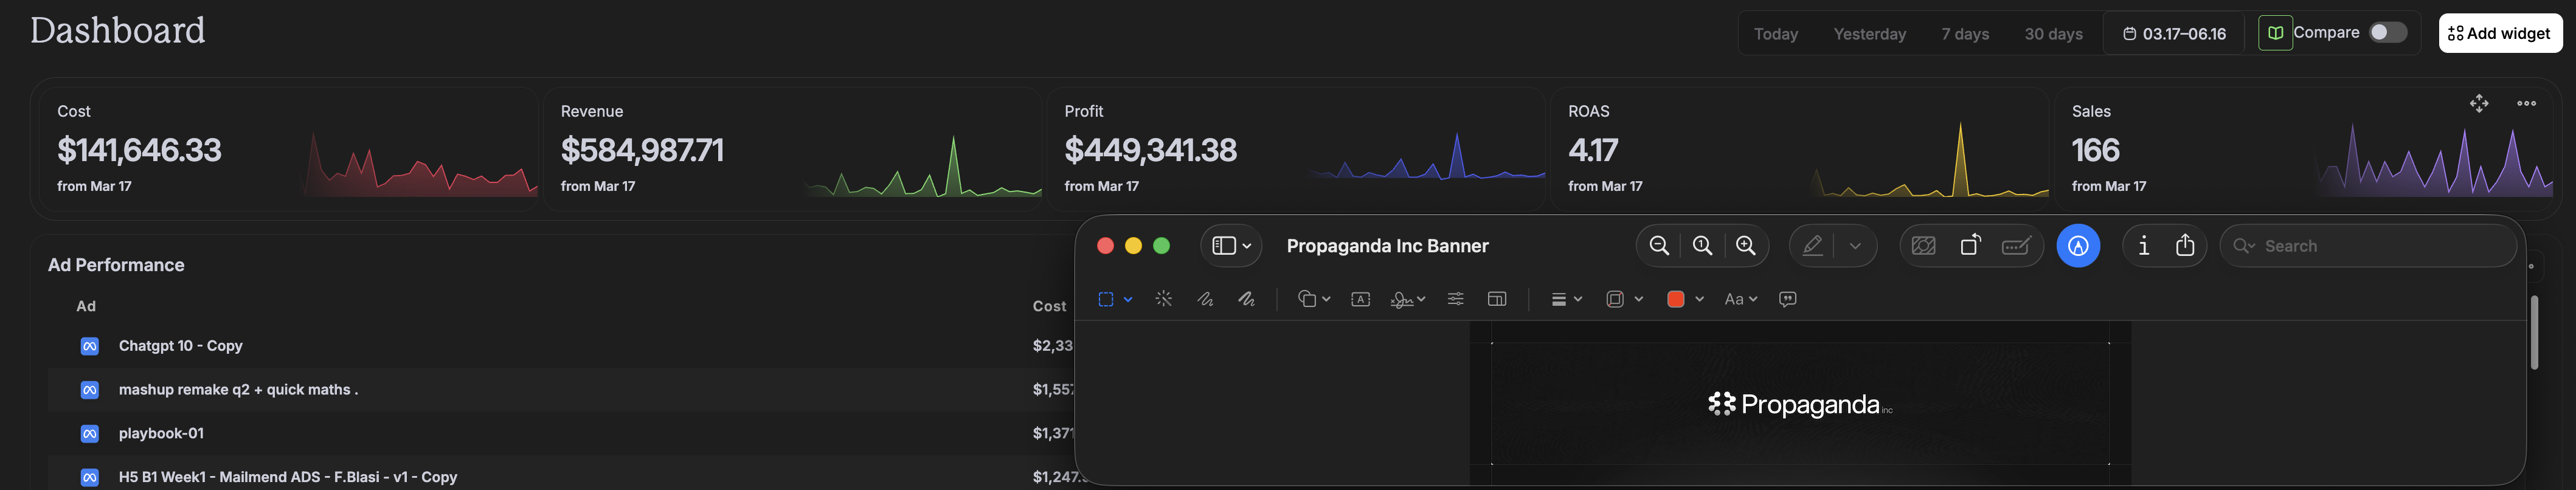Open the 03.17–06.16 date range picker
Viewport: 2576px width, 490px height.
(2174, 34)
